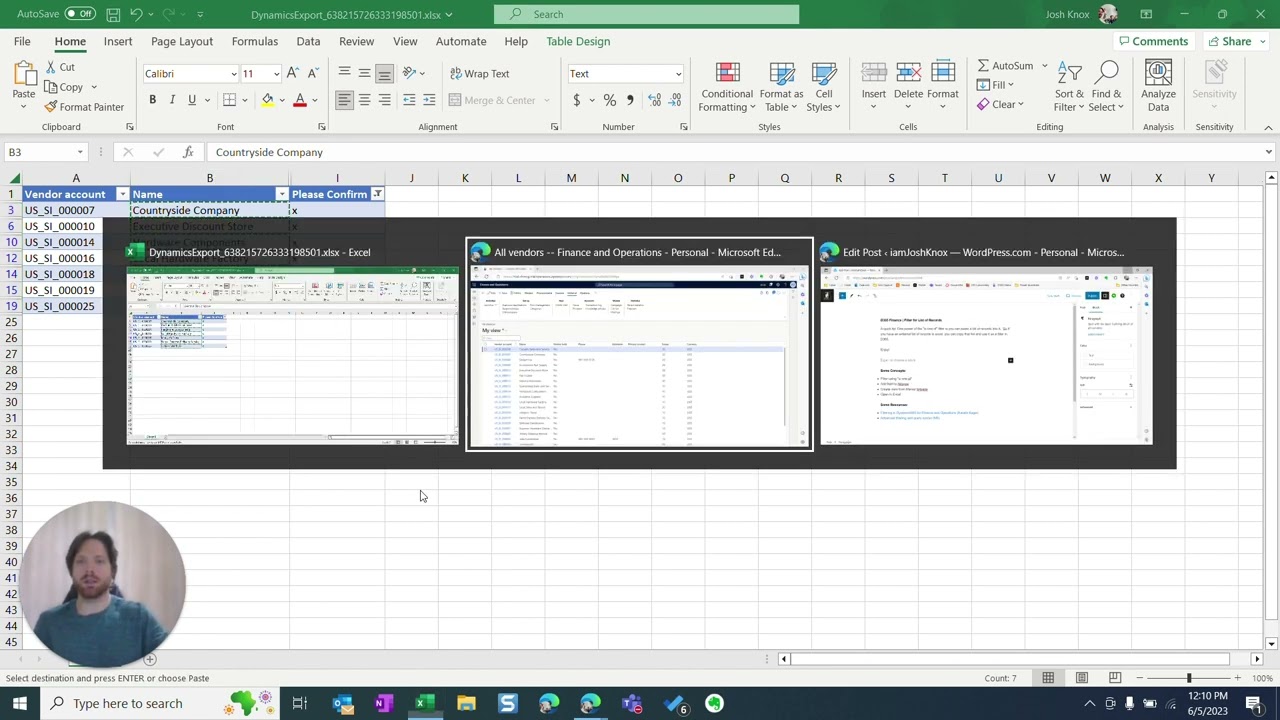Click the cell borders icon
Viewport: 1280px width, 720px height.
tap(229, 100)
